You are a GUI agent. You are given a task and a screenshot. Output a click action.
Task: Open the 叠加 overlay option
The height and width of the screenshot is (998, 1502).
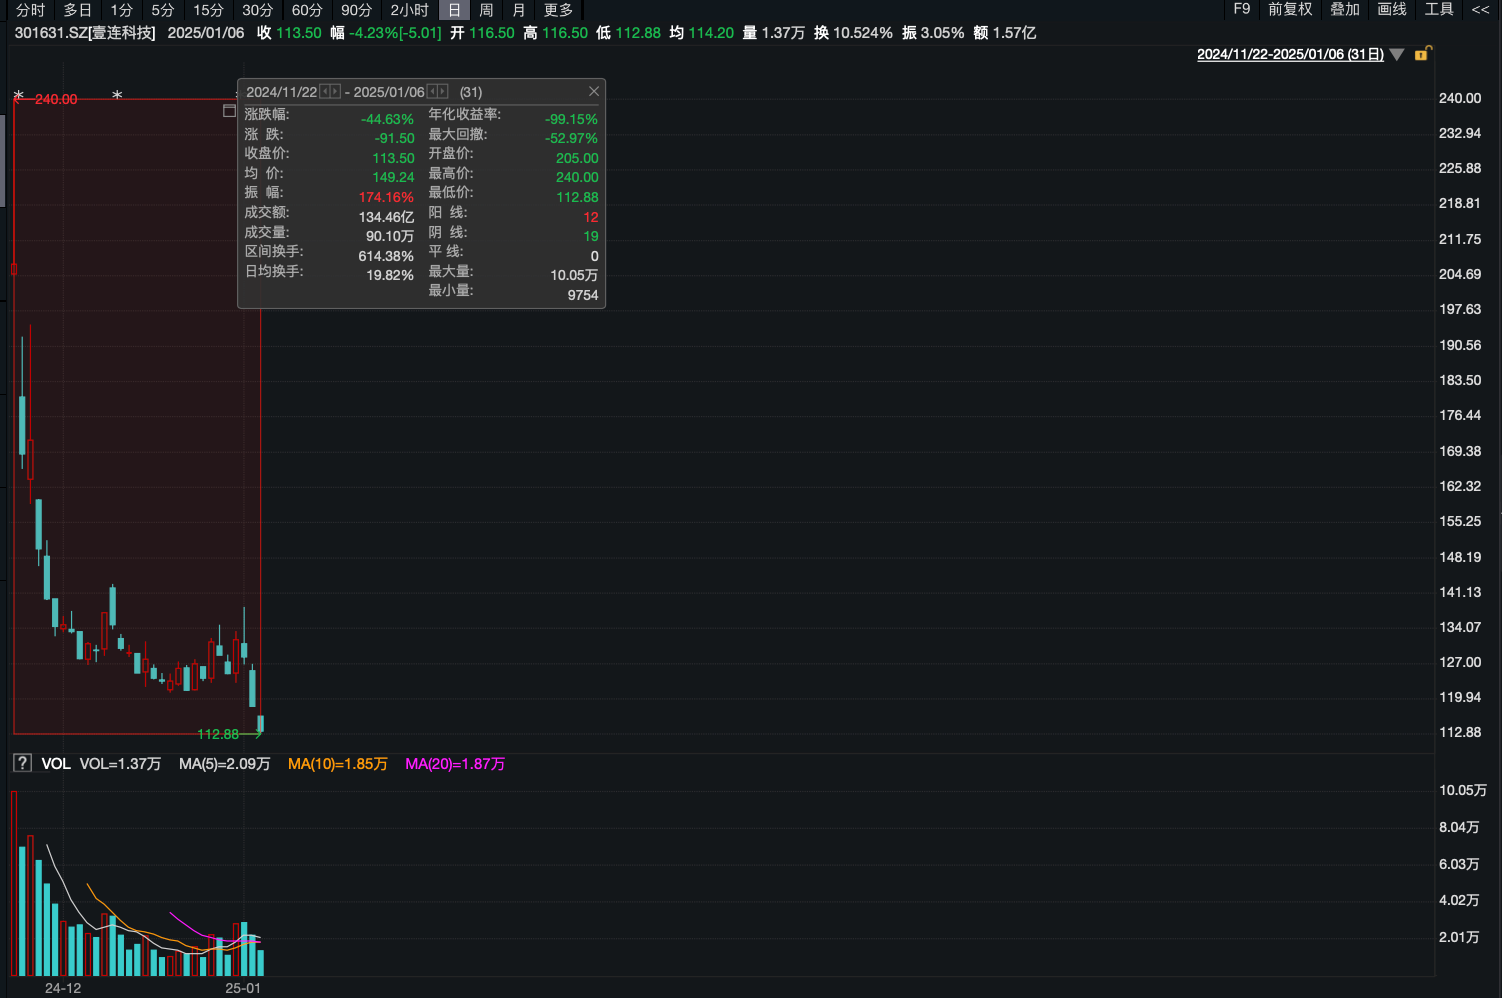click(1345, 10)
